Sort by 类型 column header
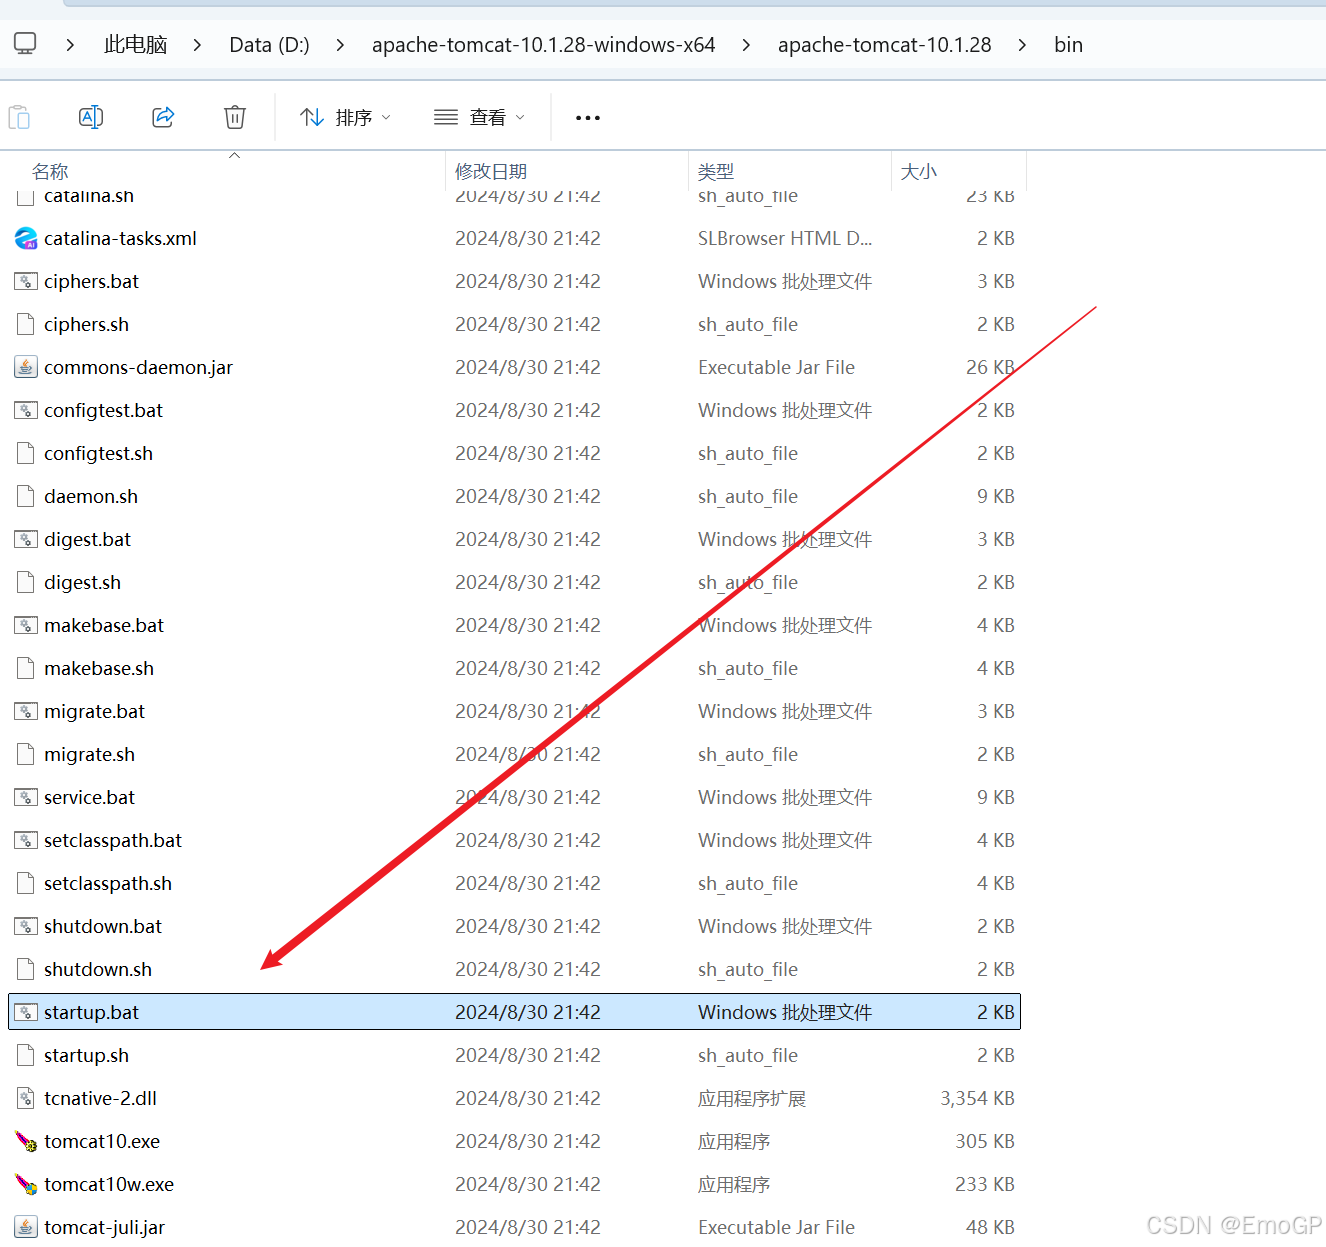Screen dimensions: 1326x1247 click(x=716, y=171)
